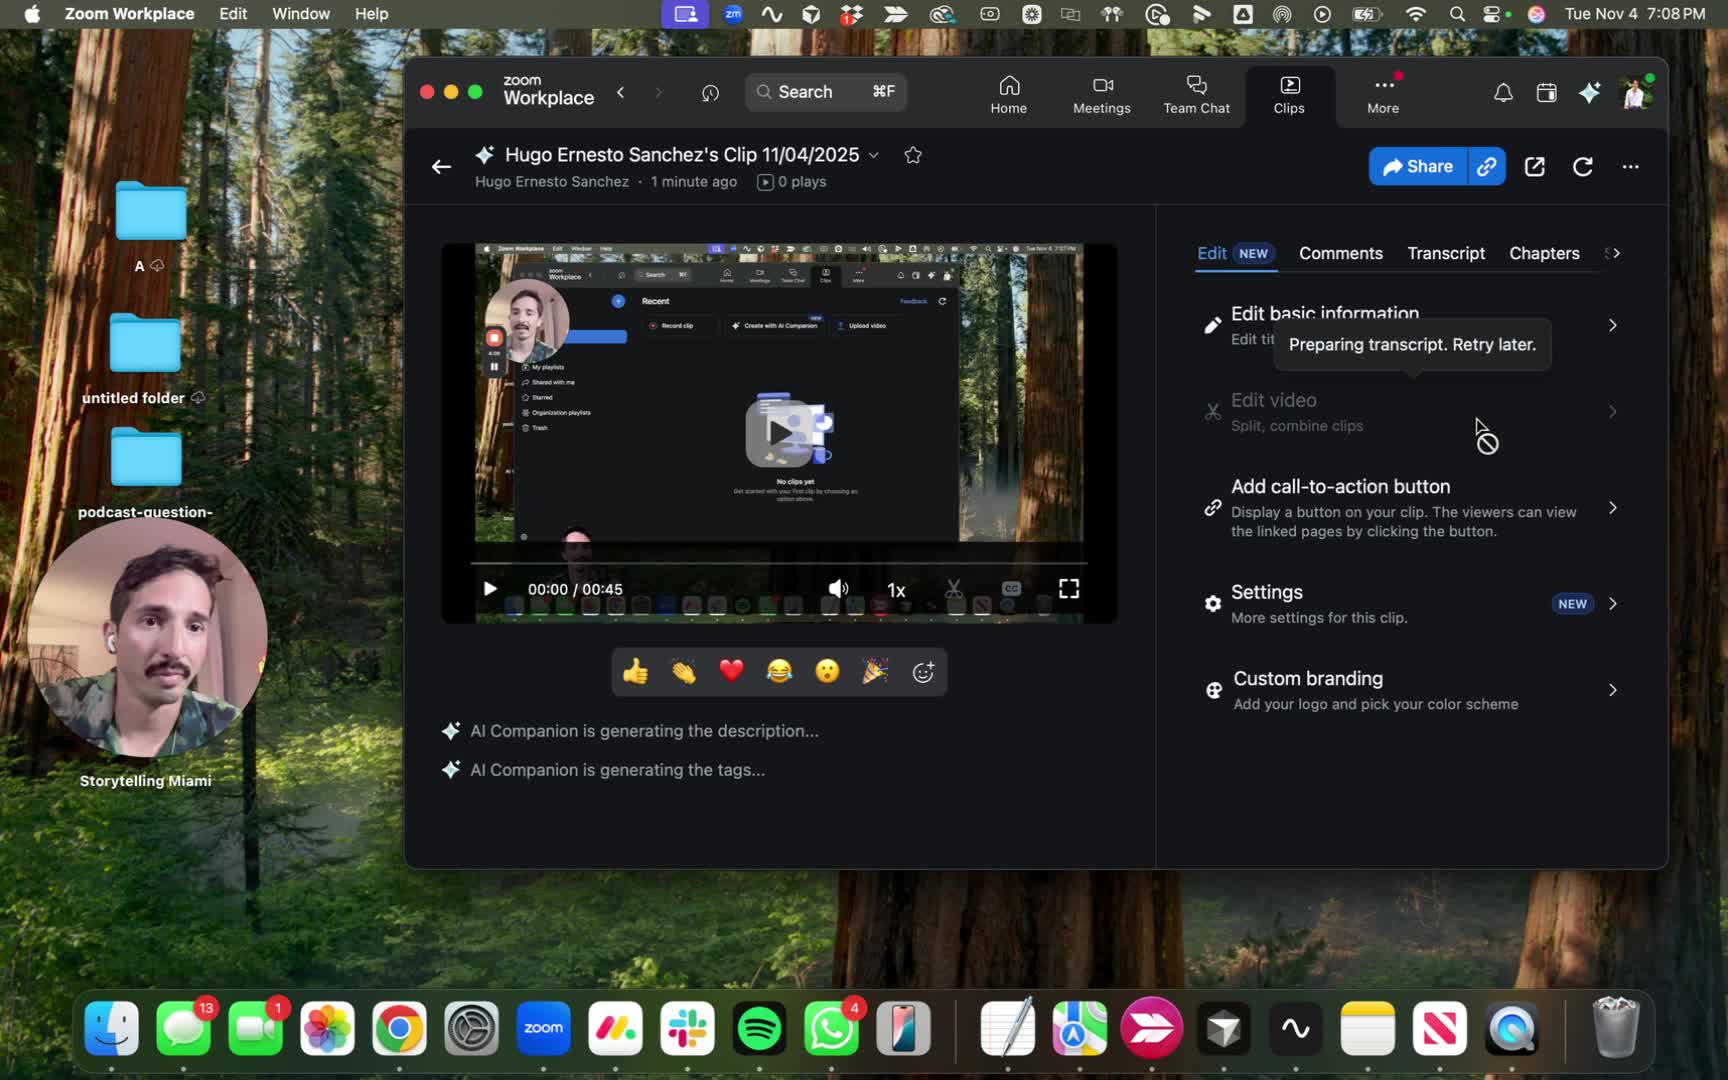Show more tabs with right arrow after Chapters
1728x1080 pixels.
click(1615, 253)
